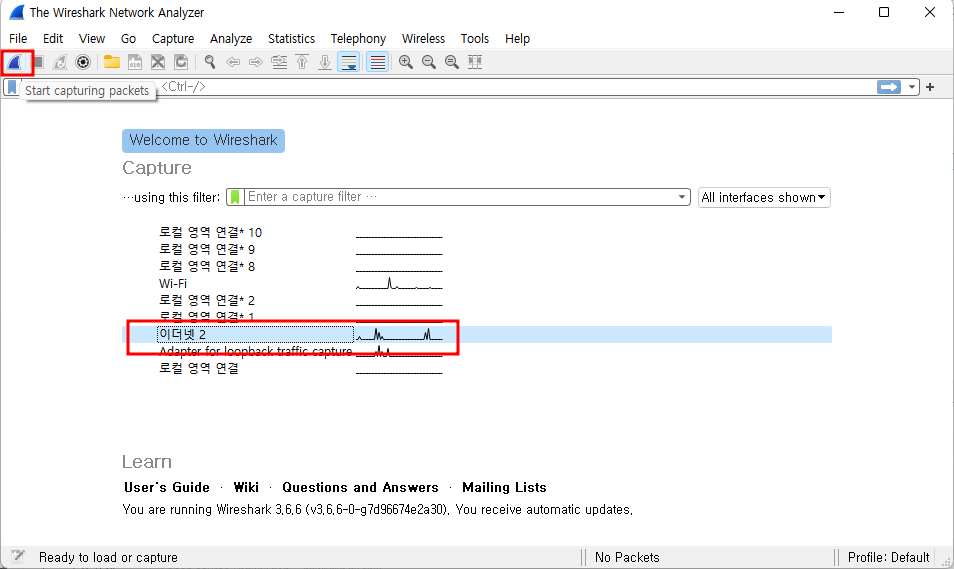Select 로컬 영역 연결* 9 interface
Image resolution: width=954 pixels, height=569 pixels.
click(x=207, y=250)
